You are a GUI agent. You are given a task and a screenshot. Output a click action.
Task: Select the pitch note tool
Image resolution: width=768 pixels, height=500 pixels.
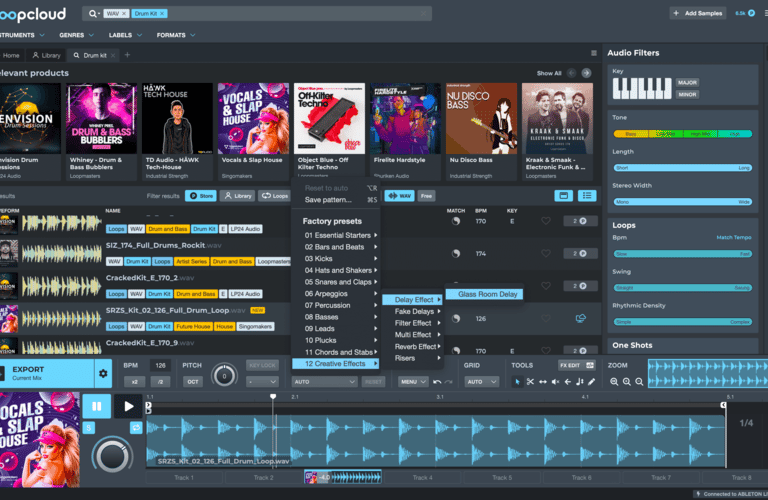tap(579, 382)
